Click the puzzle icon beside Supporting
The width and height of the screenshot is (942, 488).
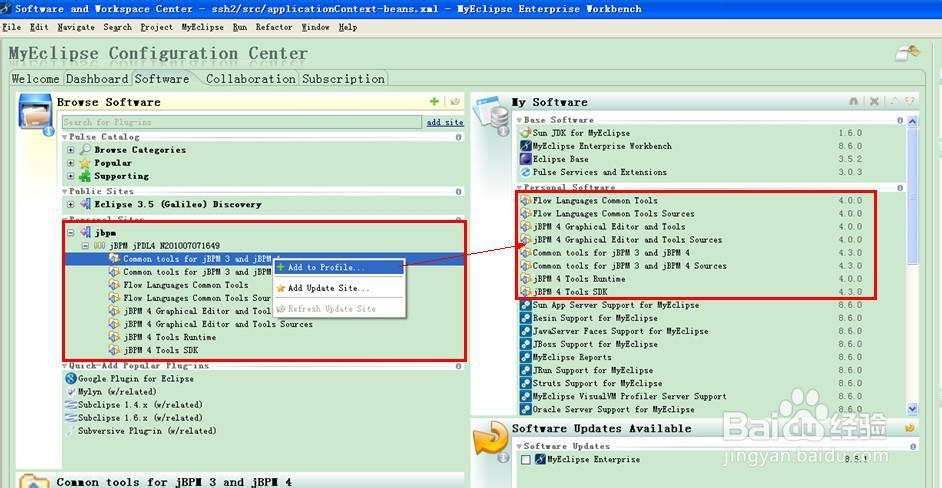(85, 176)
